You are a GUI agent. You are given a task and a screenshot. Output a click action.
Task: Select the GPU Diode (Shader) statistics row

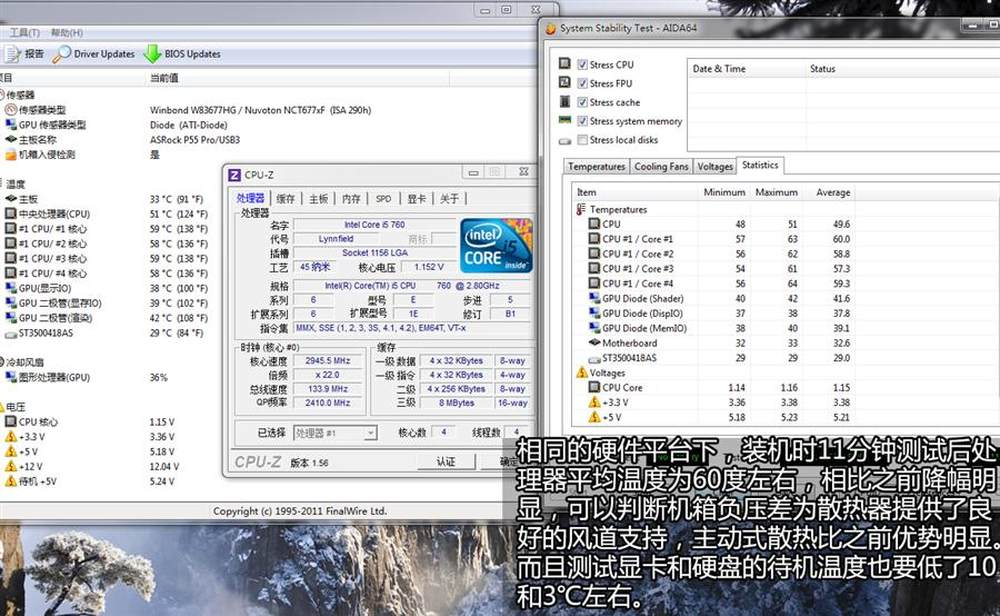pos(713,298)
